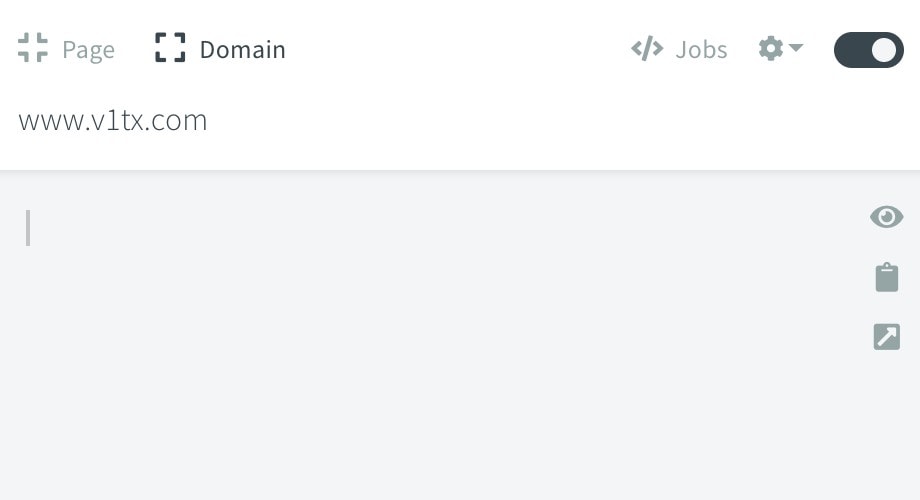
Task: Select the Page tab label
Action: click(89, 50)
